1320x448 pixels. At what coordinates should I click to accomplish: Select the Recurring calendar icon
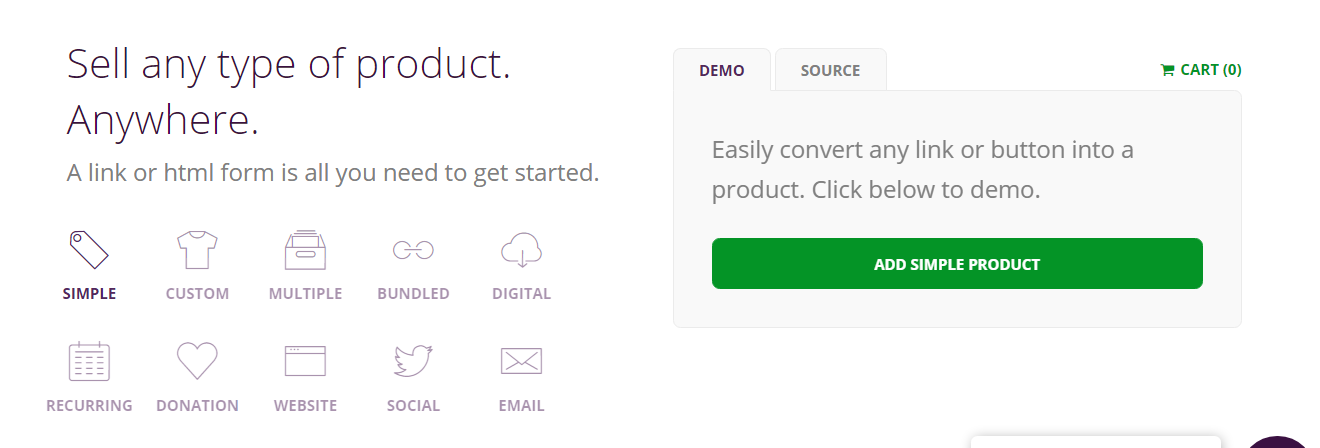[x=89, y=361]
